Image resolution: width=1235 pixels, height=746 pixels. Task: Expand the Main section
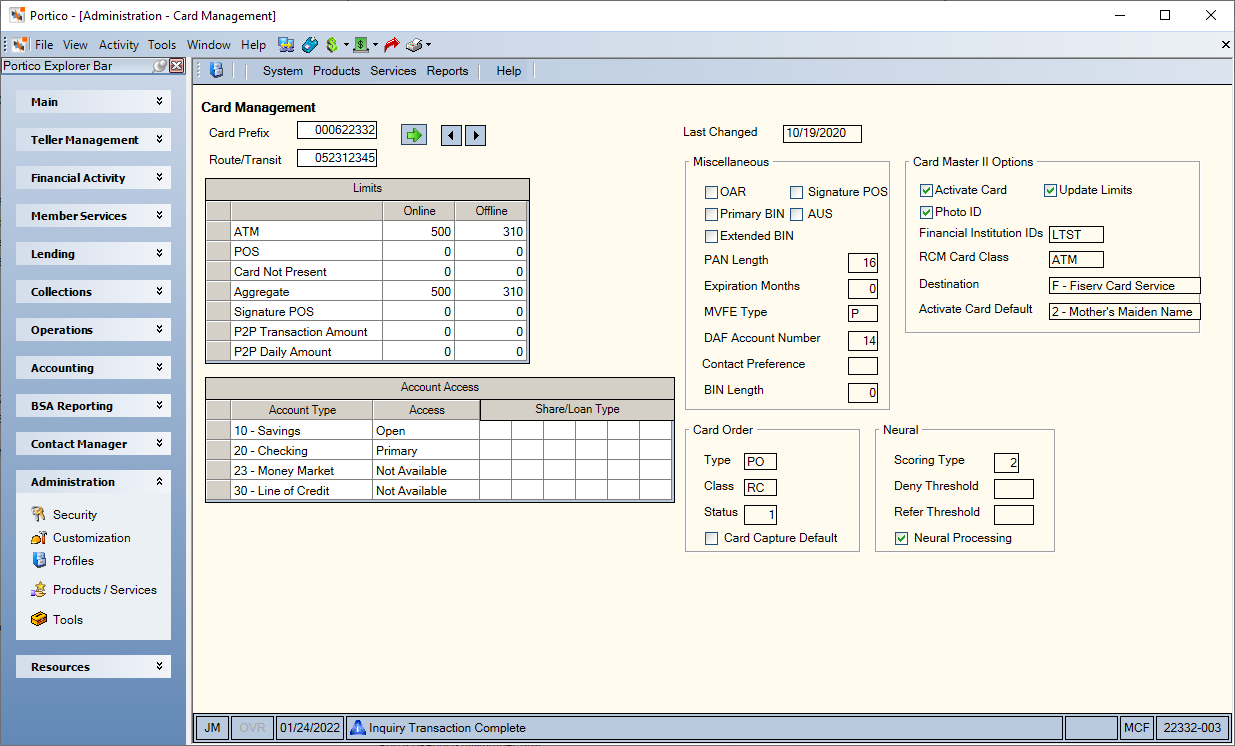(93, 102)
